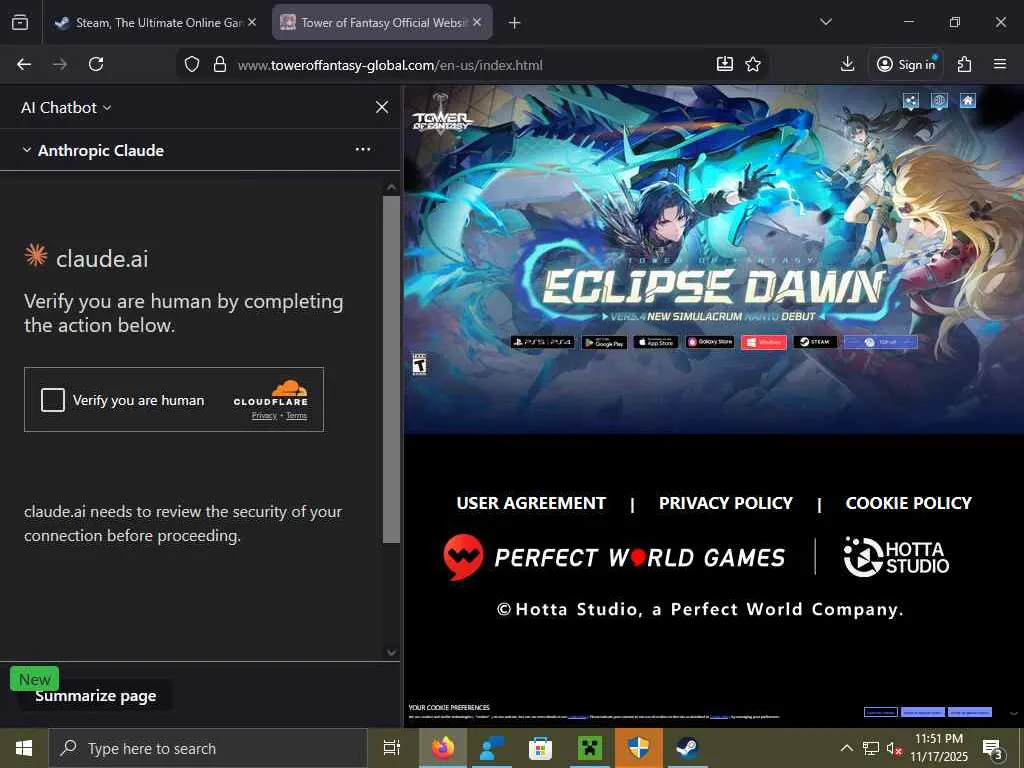The image size is (1024, 768).
Task: Click the muted volume tray icon
Action: click(x=894, y=748)
